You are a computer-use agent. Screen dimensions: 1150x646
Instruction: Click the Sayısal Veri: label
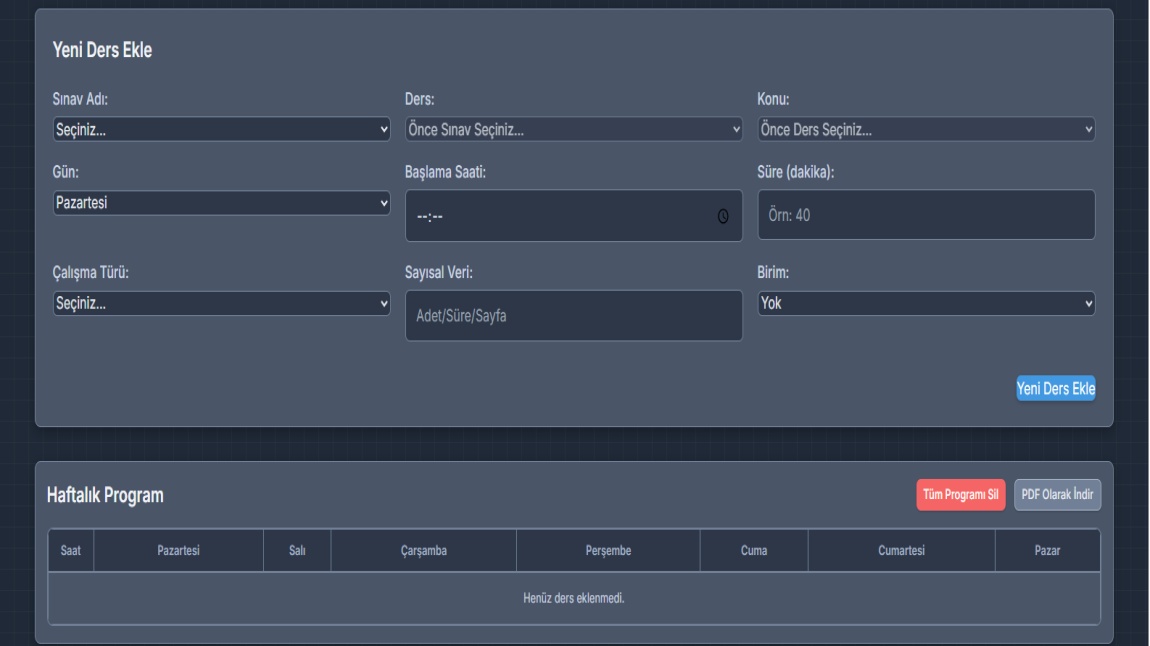tap(439, 273)
